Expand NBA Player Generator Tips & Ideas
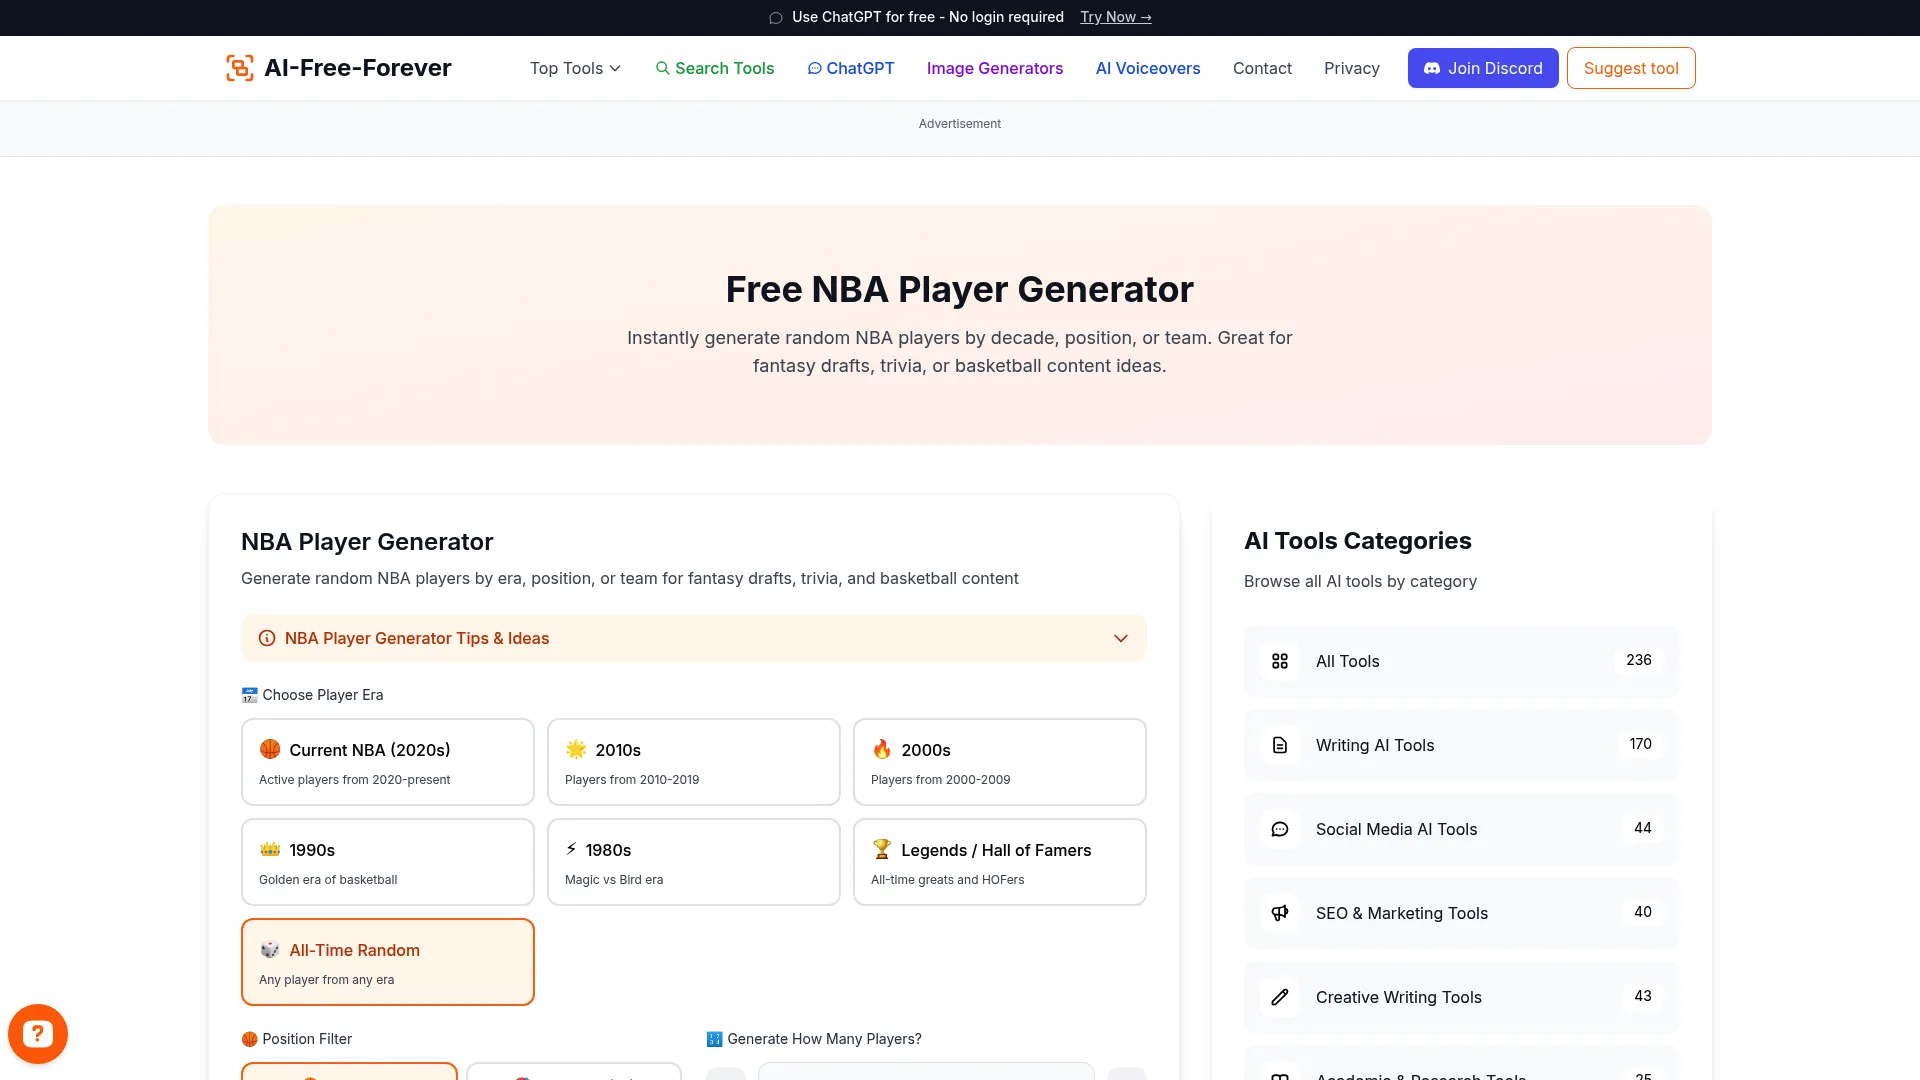 (x=693, y=638)
